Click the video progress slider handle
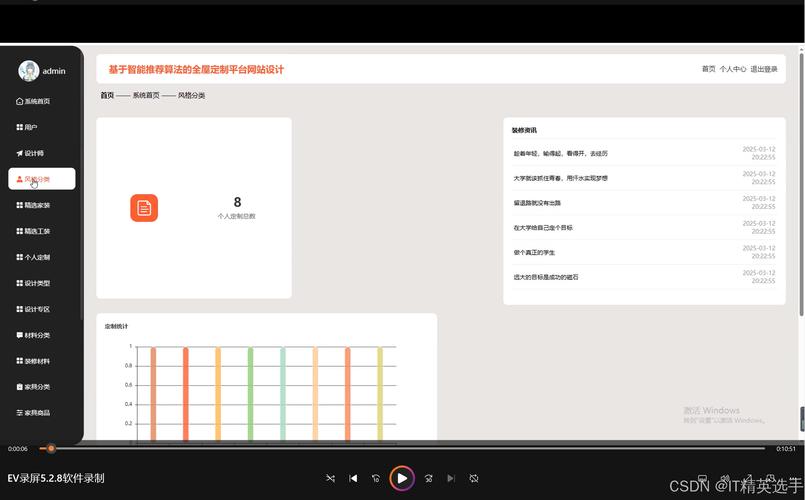The width and height of the screenshot is (805, 500). point(51,448)
